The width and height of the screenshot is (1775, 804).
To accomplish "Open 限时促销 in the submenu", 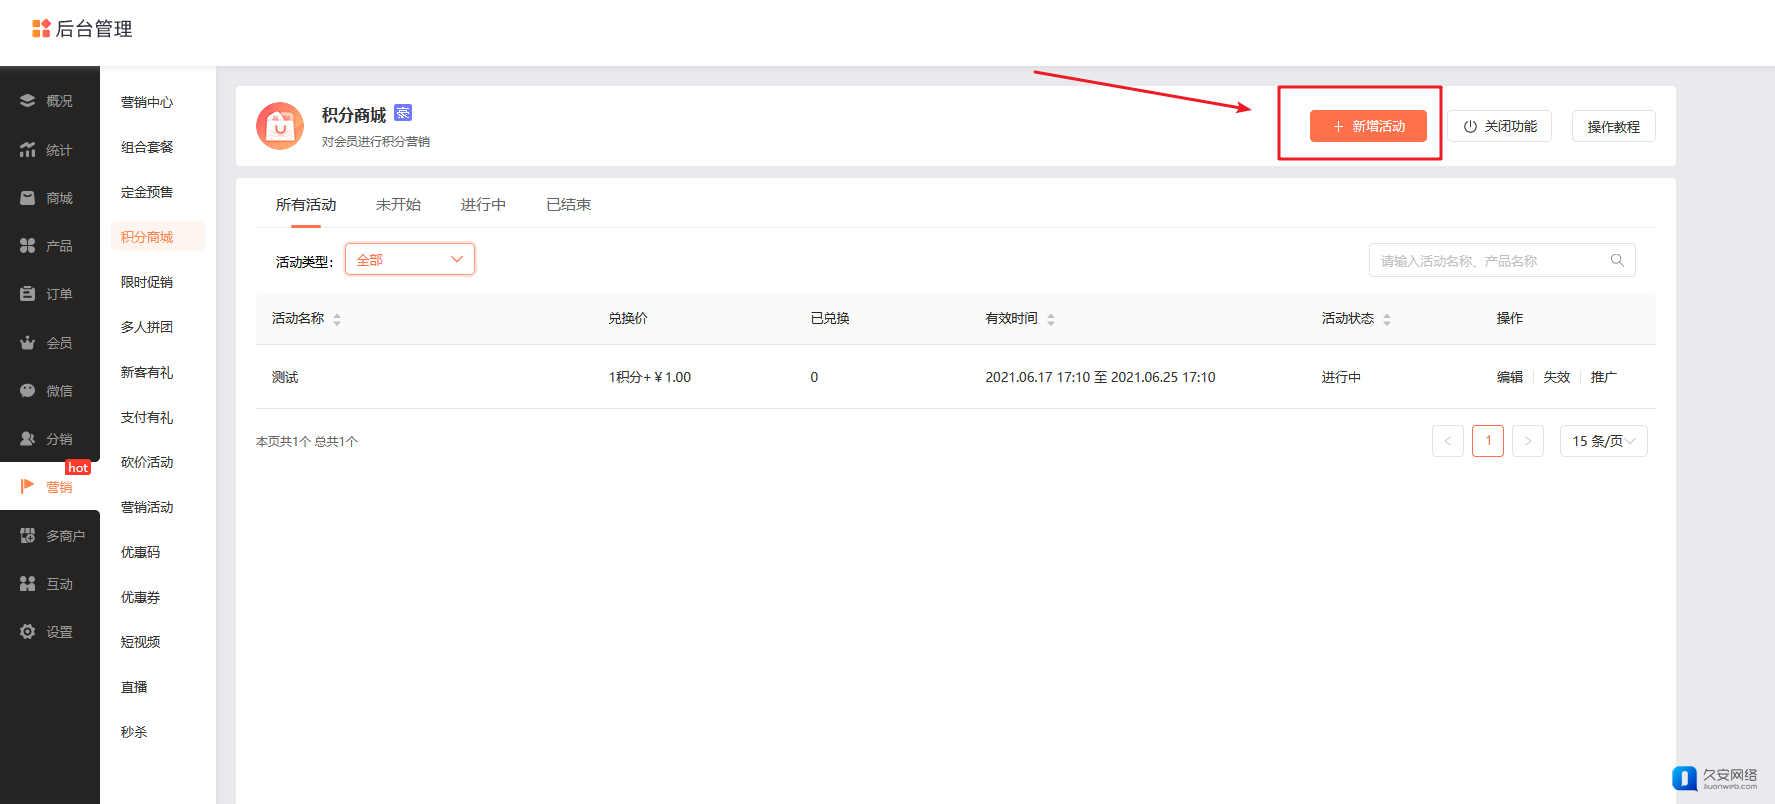I will pyautogui.click(x=147, y=282).
